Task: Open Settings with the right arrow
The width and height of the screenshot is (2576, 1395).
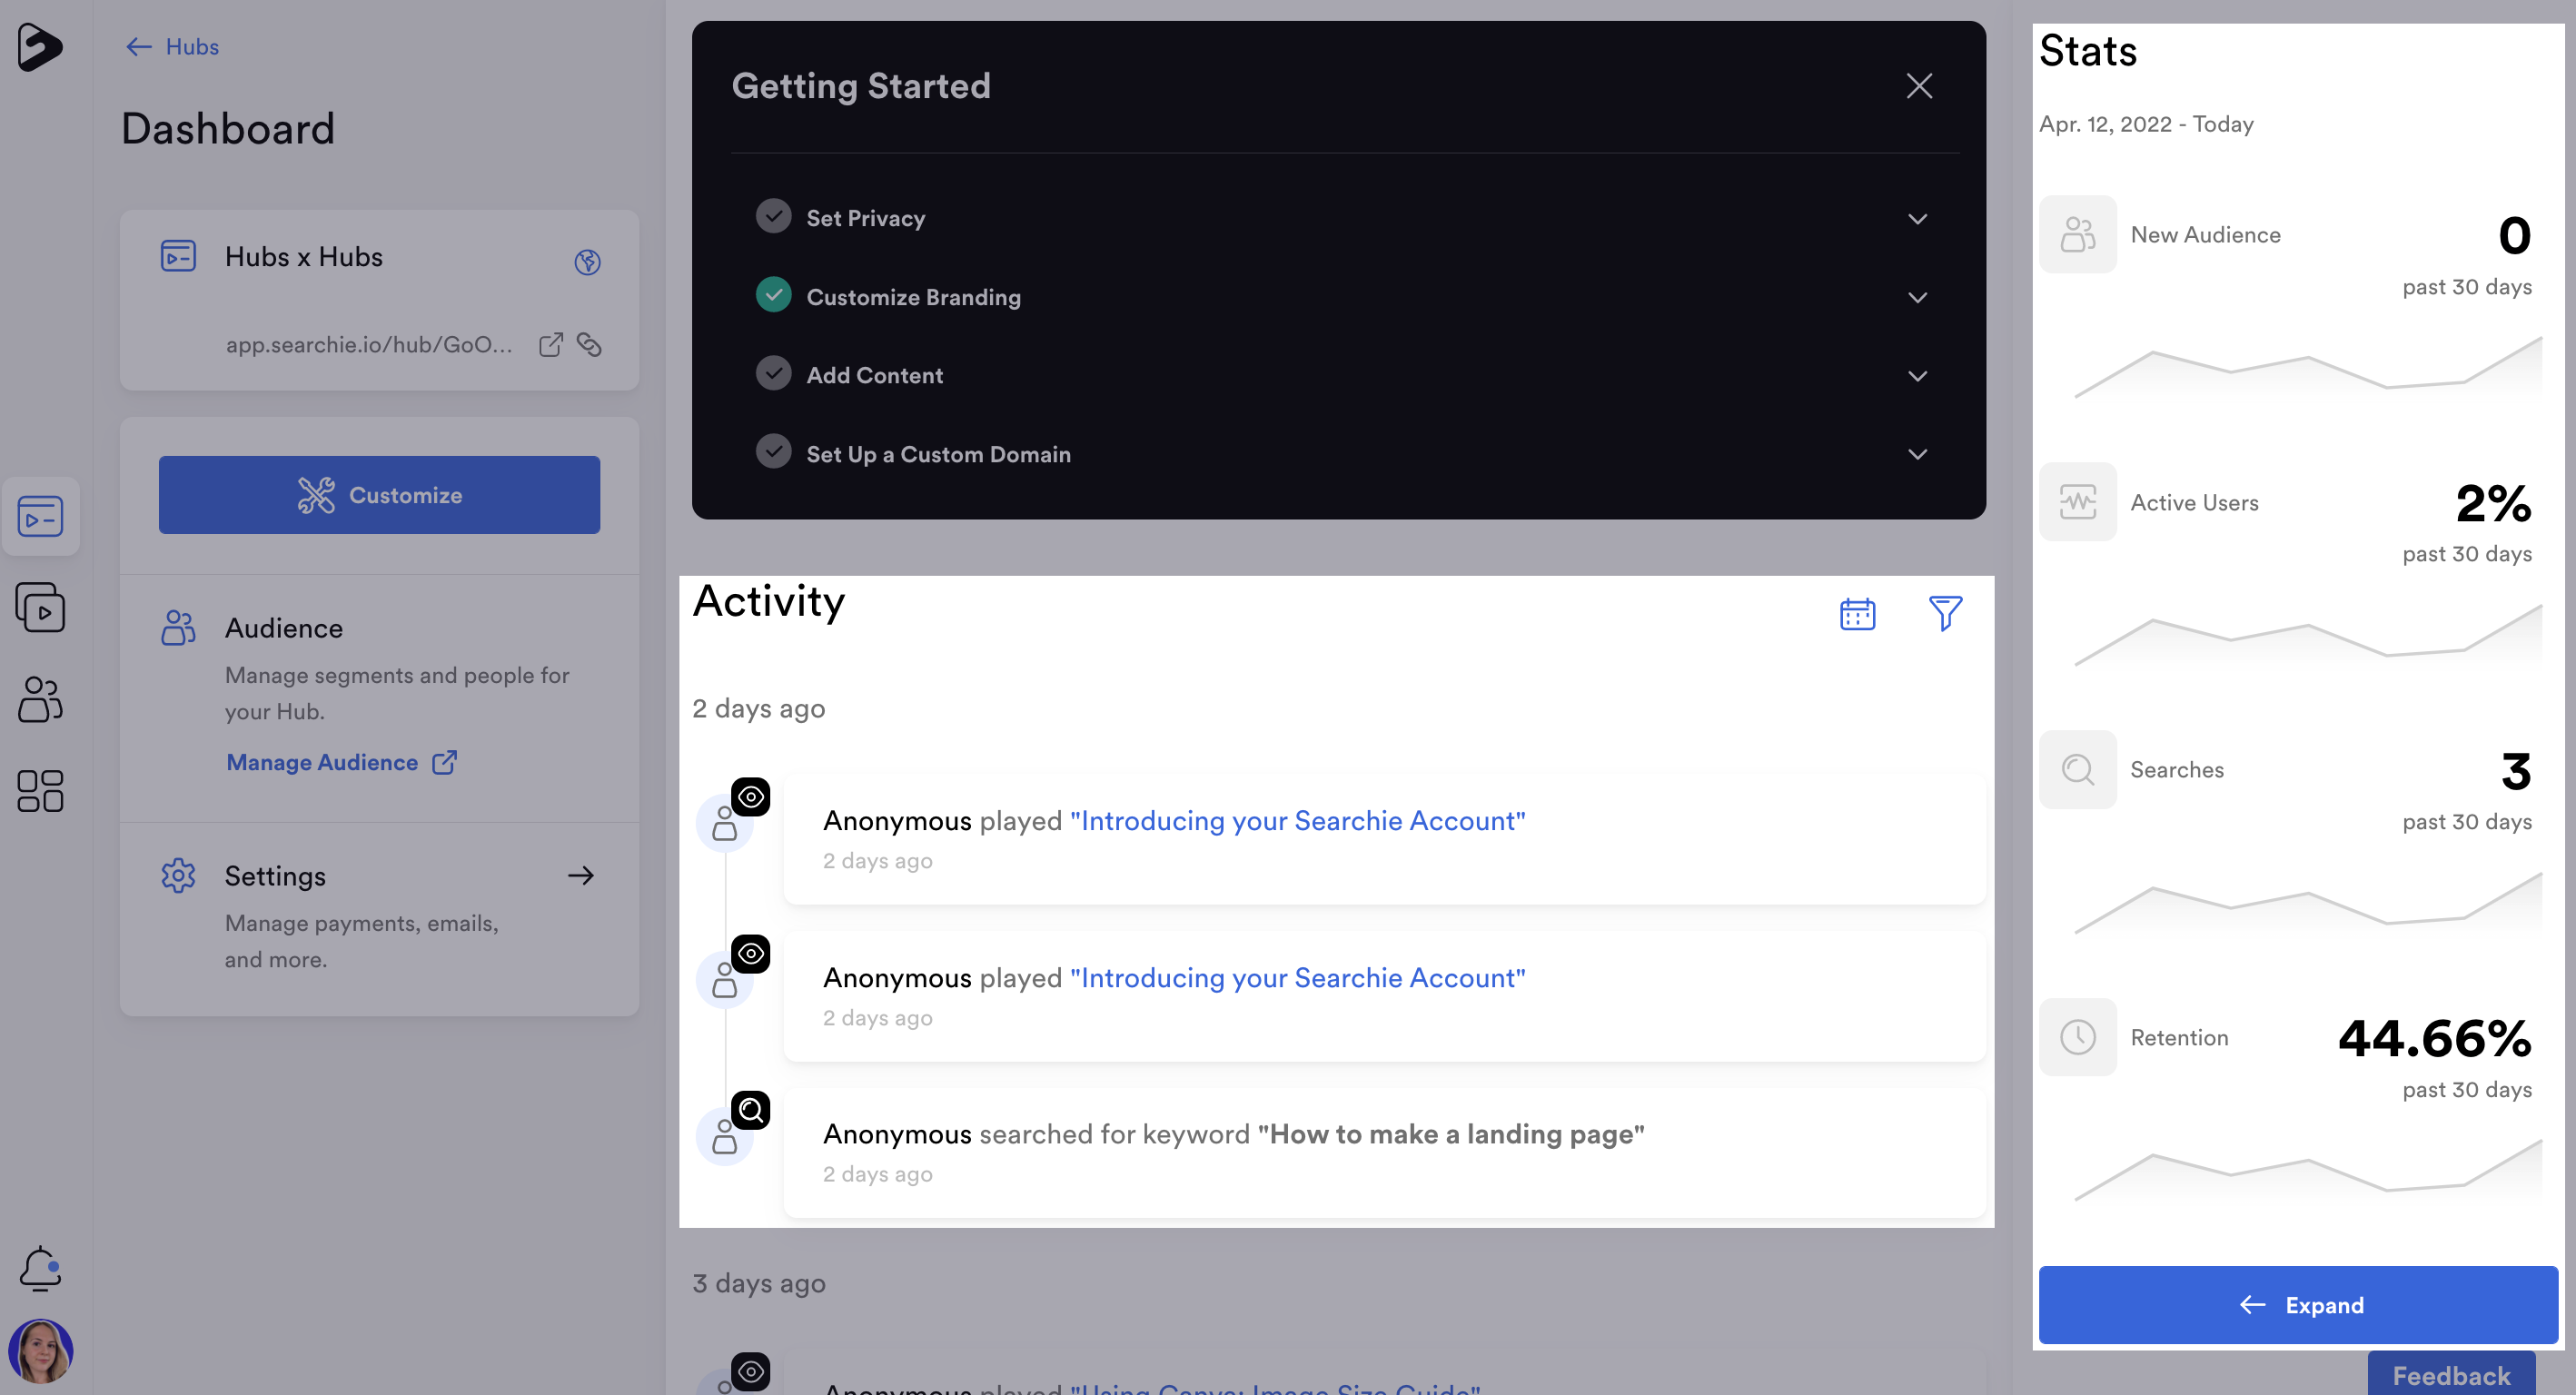Action: tap(581, 876)
